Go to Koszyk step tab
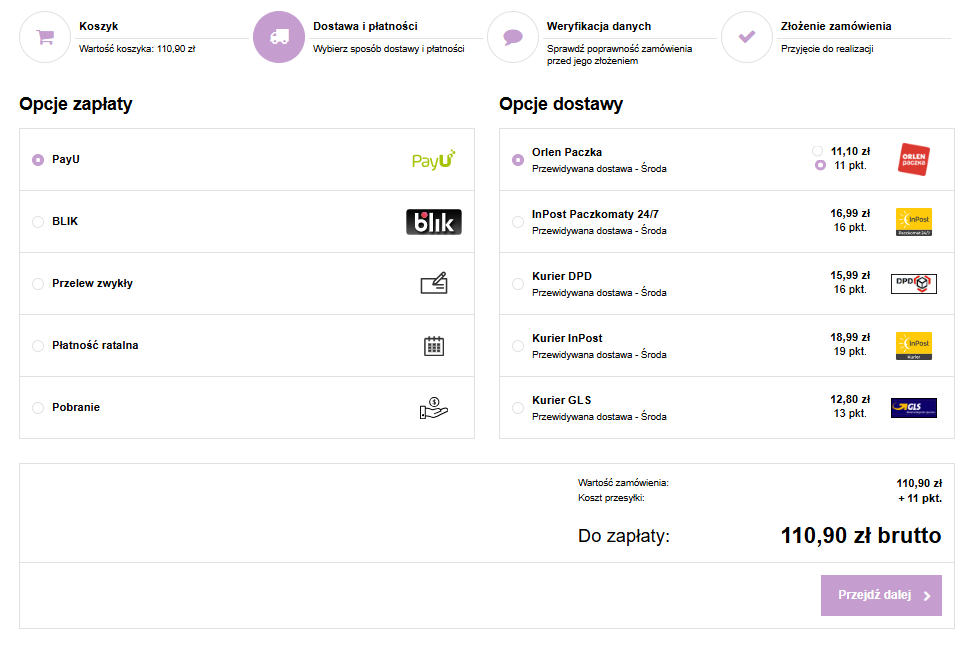 pyautogui.click(x=98, y=26)
